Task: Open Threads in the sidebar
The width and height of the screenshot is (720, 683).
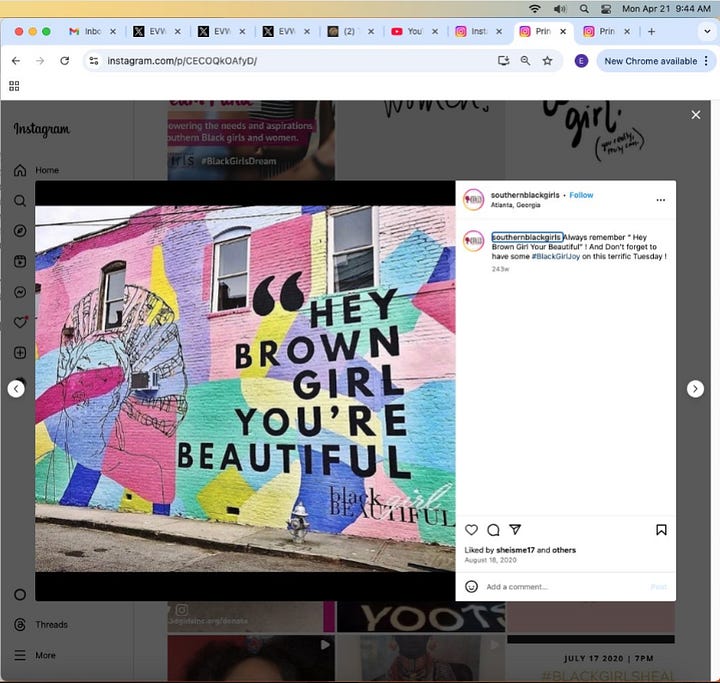Action: 40,625
